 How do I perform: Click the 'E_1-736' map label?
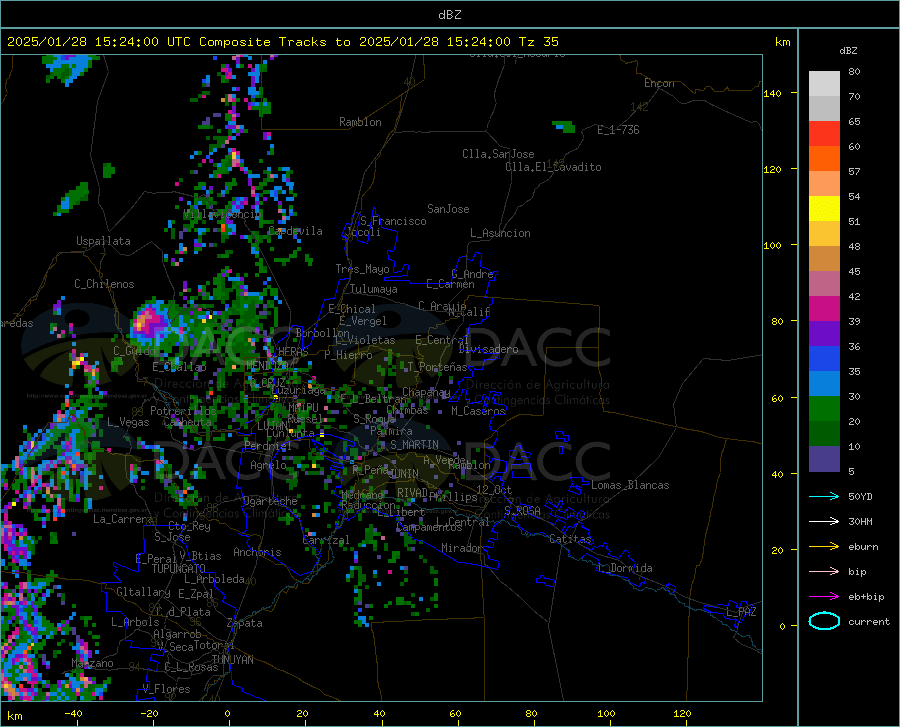tap(618, 130)
